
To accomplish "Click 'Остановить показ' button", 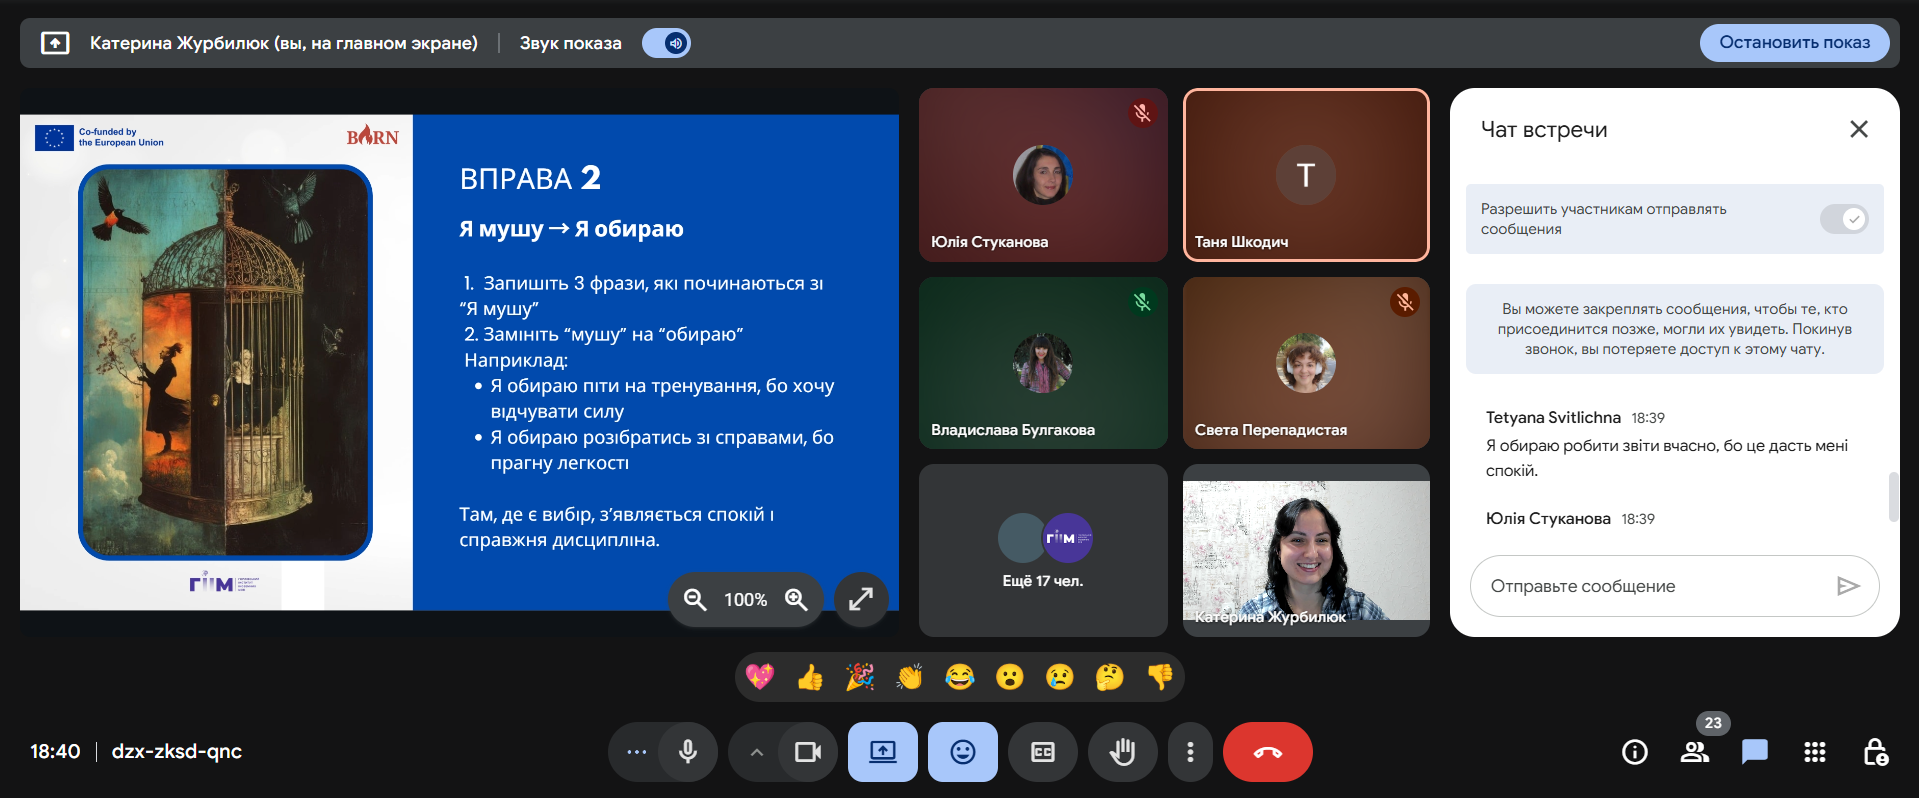I will point(1794,43).
